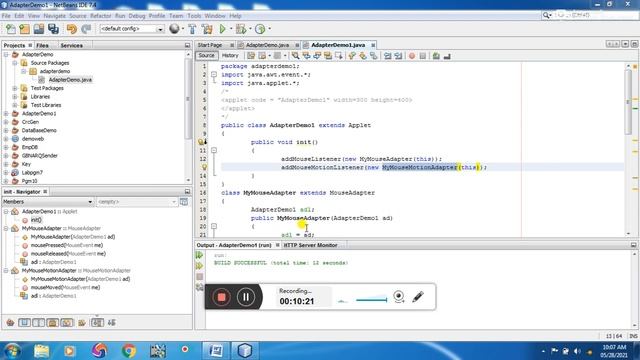Screen dimensions: 640x360
Task: Click the editor vertical scrollbar
Action: 628,102
